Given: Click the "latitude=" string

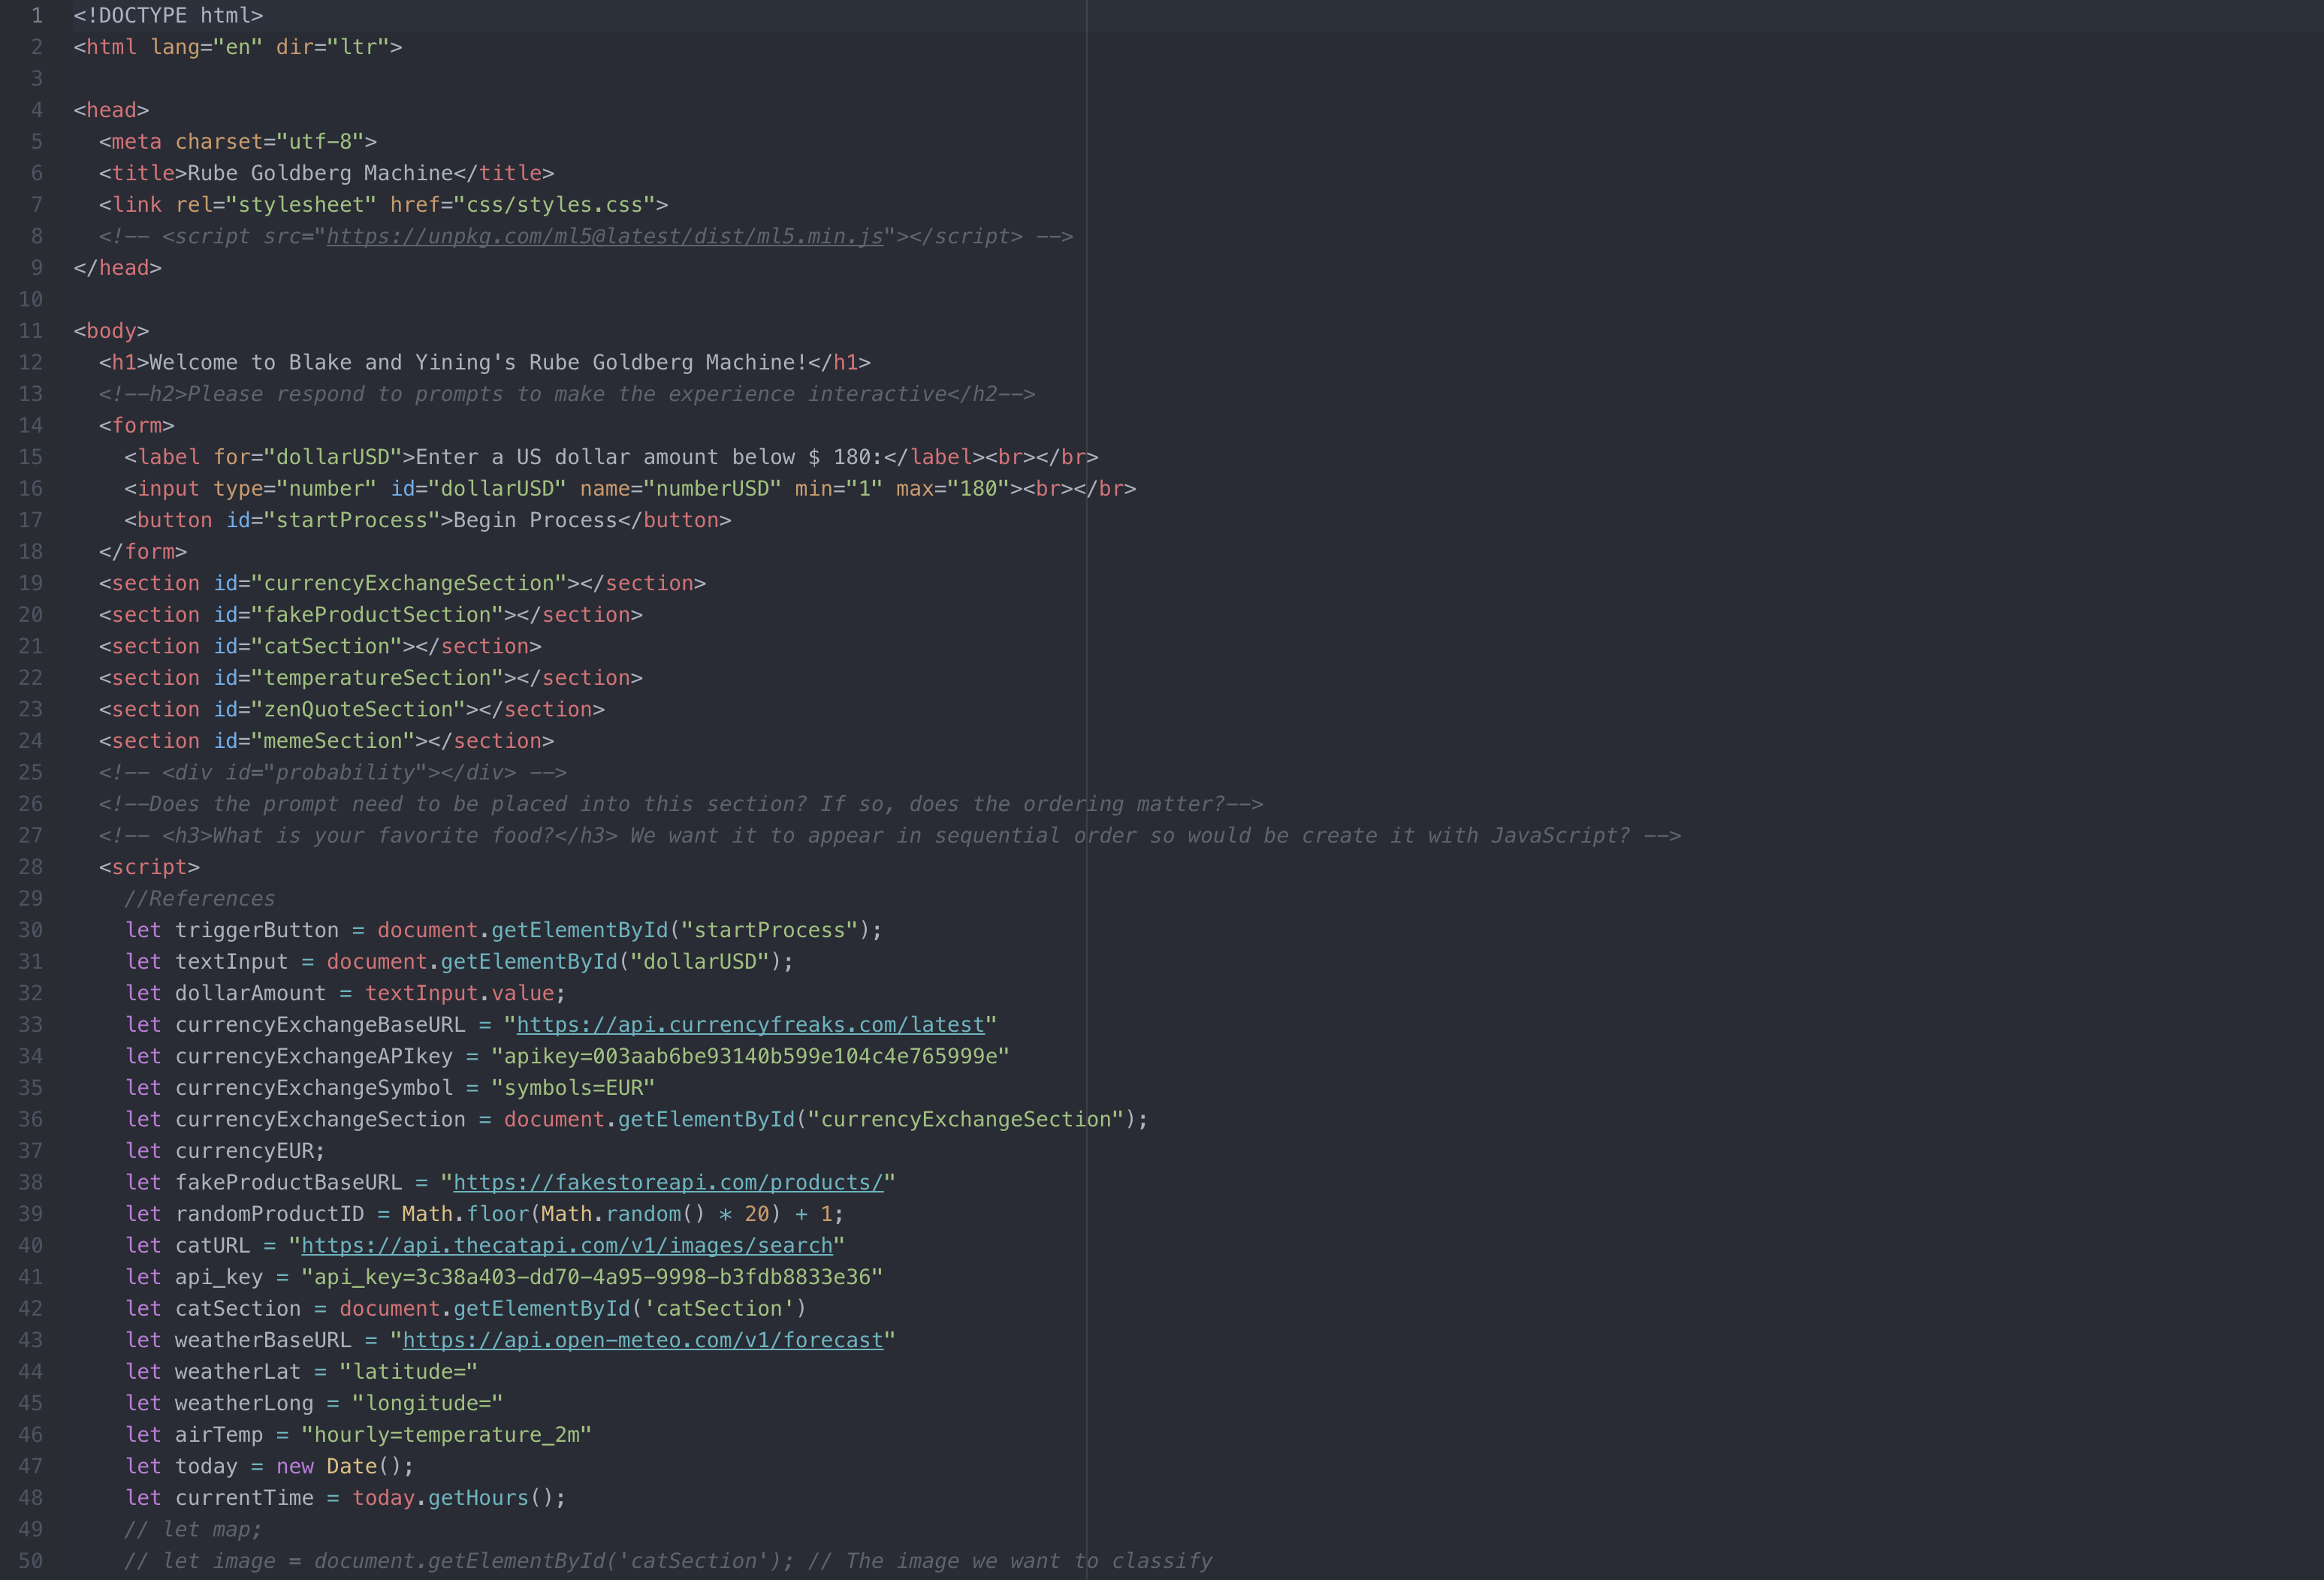Looking at the screenshot, I should 409,1371.
